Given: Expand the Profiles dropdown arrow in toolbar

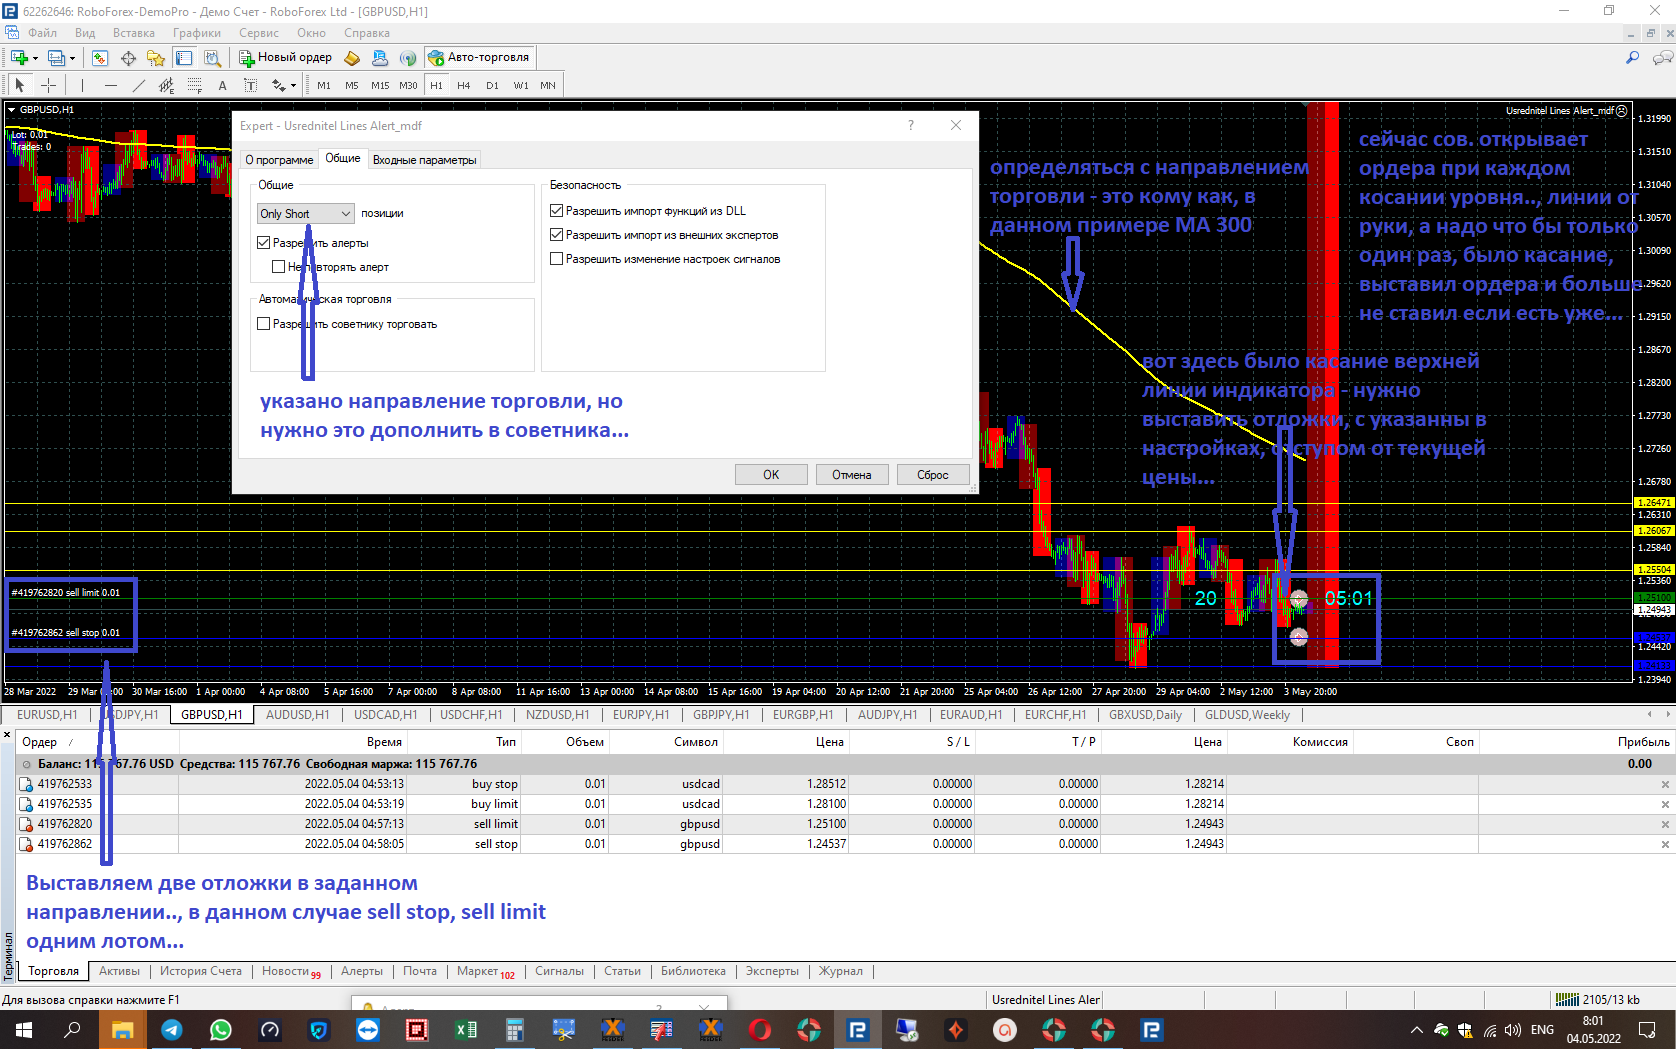Looking at the screenshot, I should pyautogui.click(x=73, y=58).
